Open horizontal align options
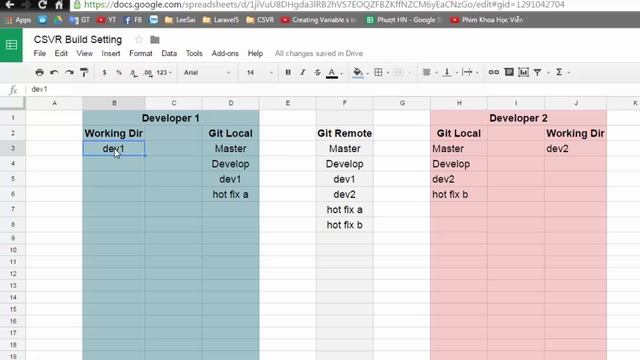Image resolution: width=640 pixels, height=360 pixels. pos(426,72)
